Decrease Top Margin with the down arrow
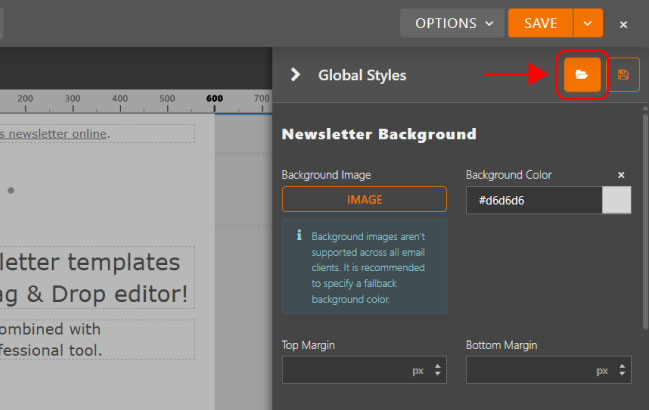Viewport: 650px width, 410px height. (438, 375)
